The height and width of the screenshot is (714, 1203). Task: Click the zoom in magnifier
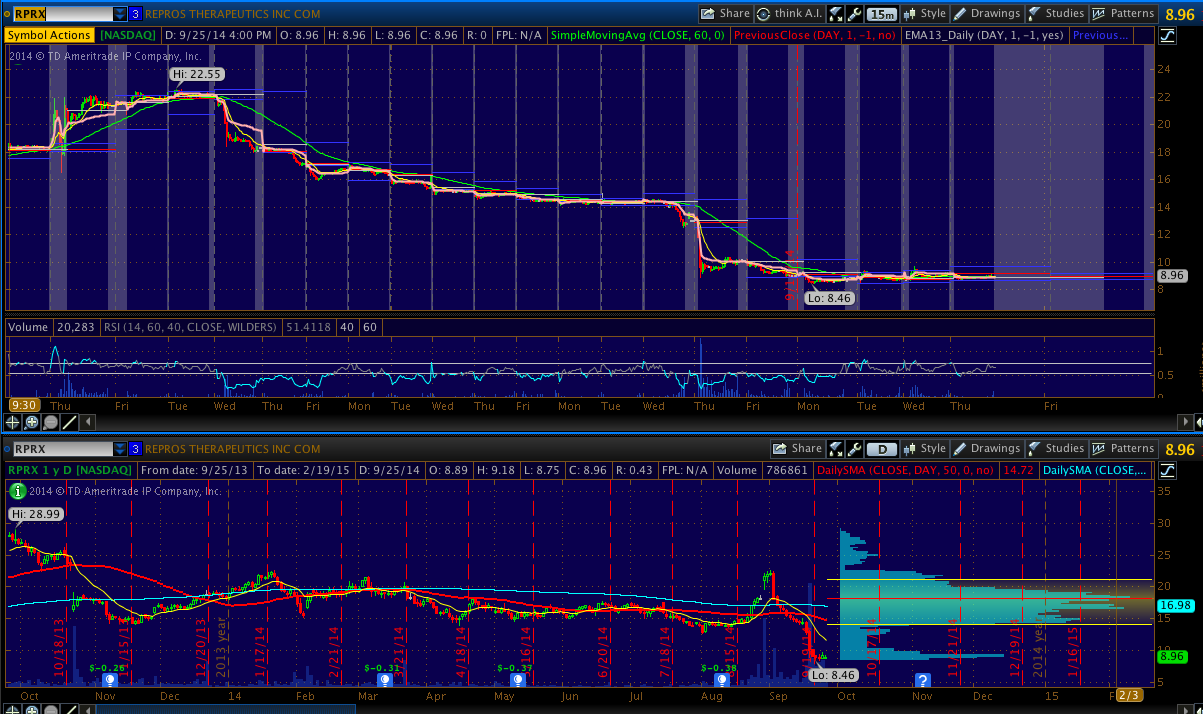coord(32,422)
